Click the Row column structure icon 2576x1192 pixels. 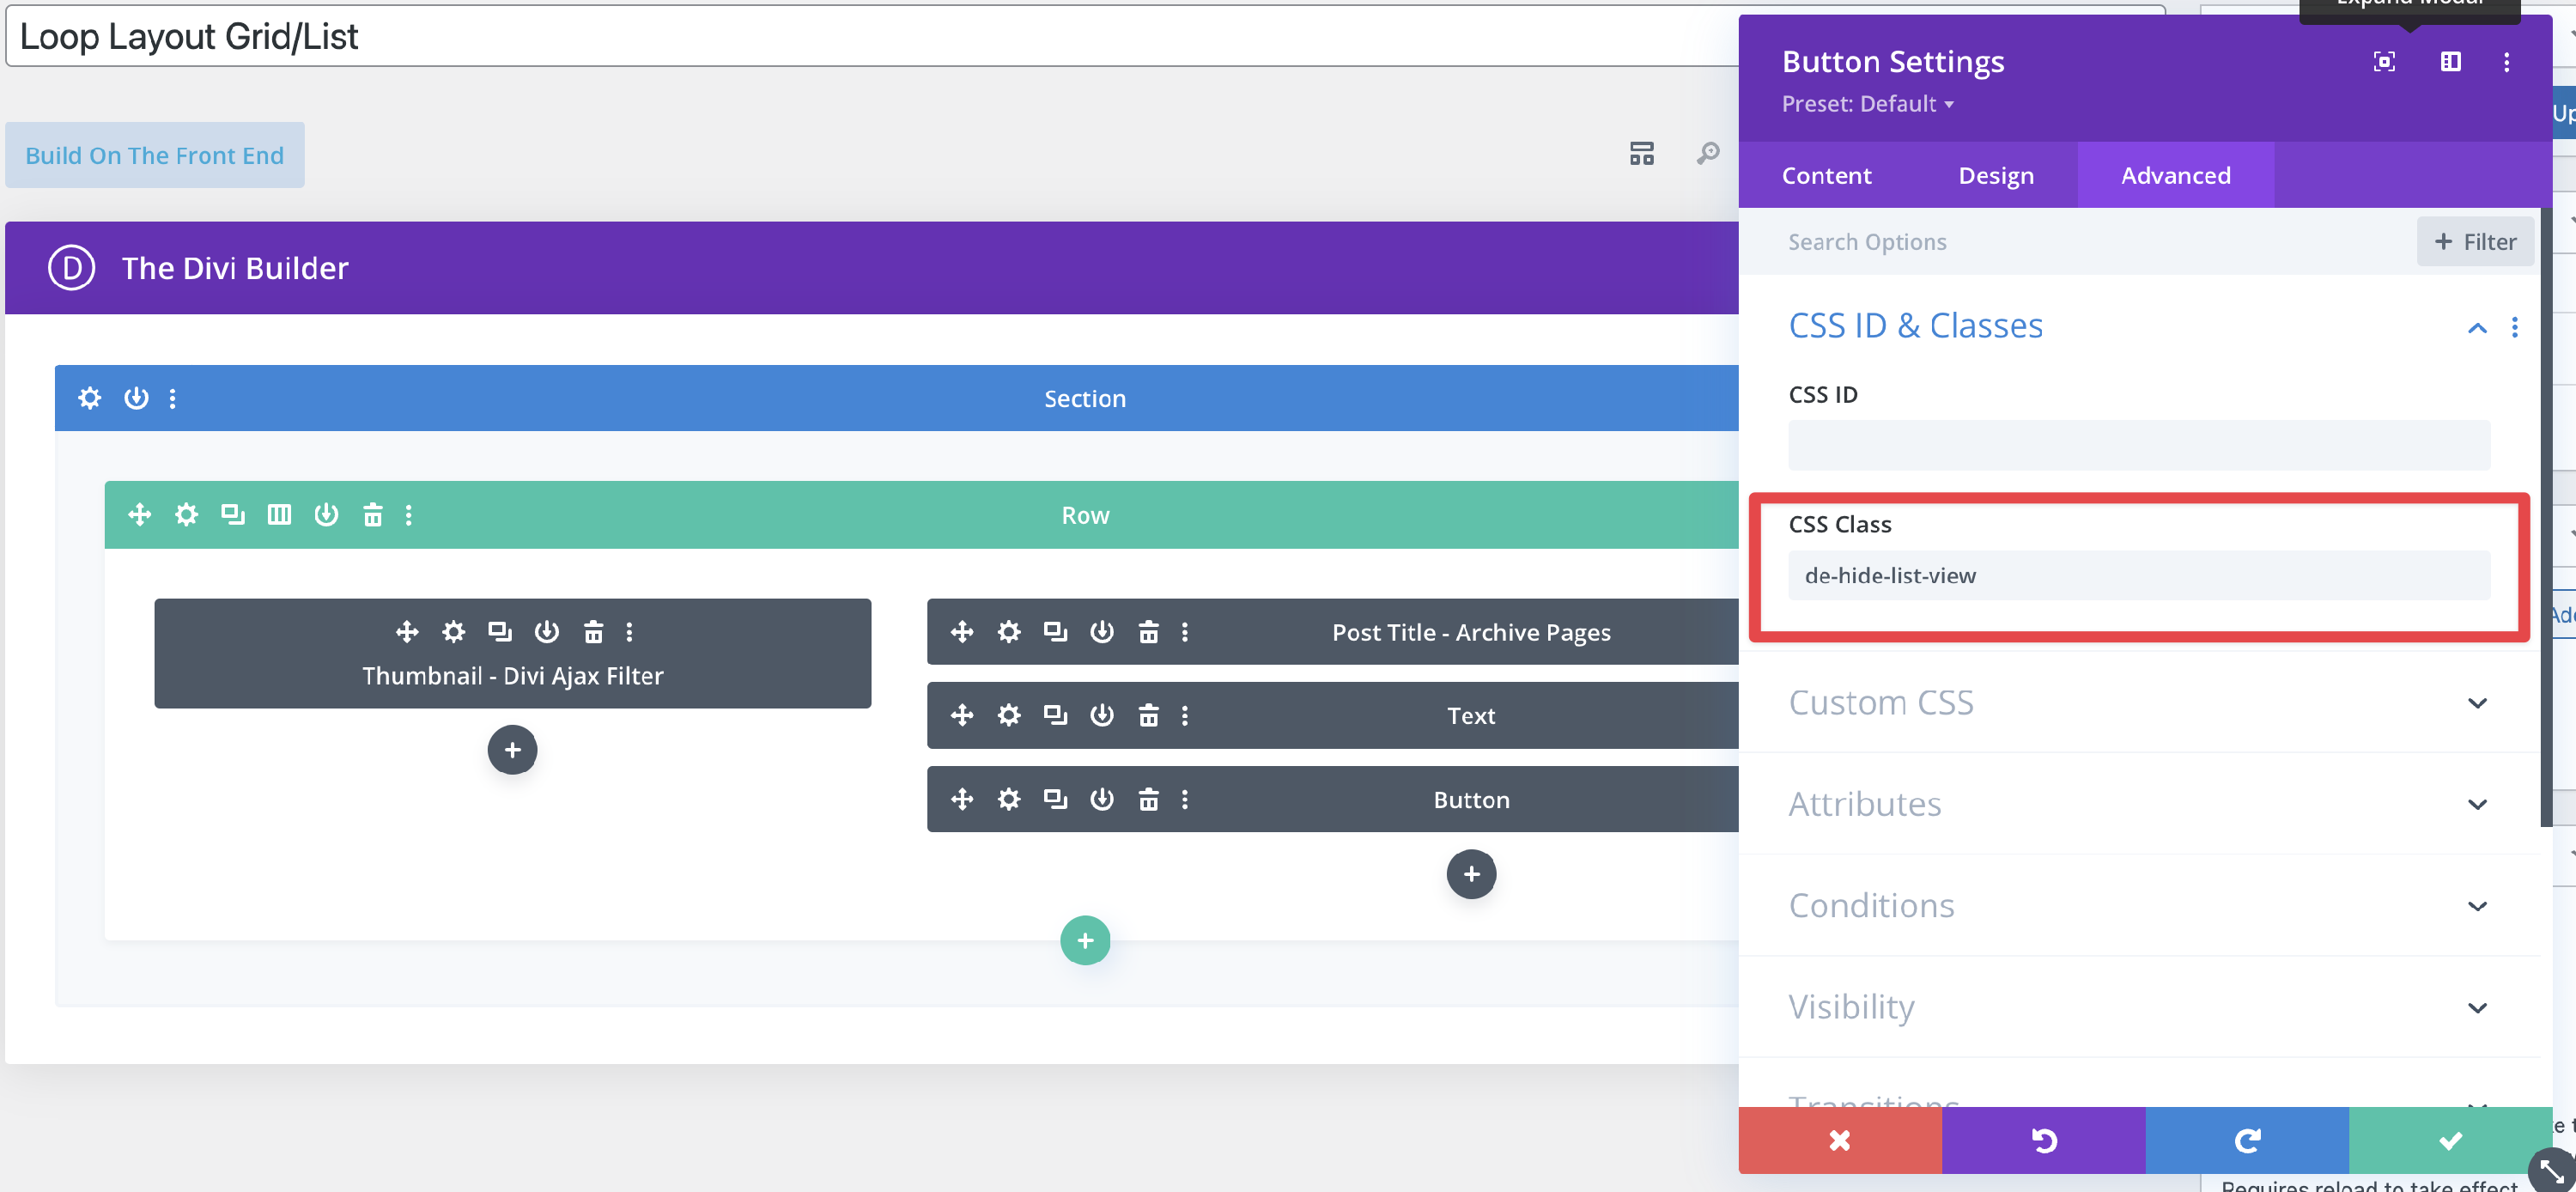click(x=279, y=515)
